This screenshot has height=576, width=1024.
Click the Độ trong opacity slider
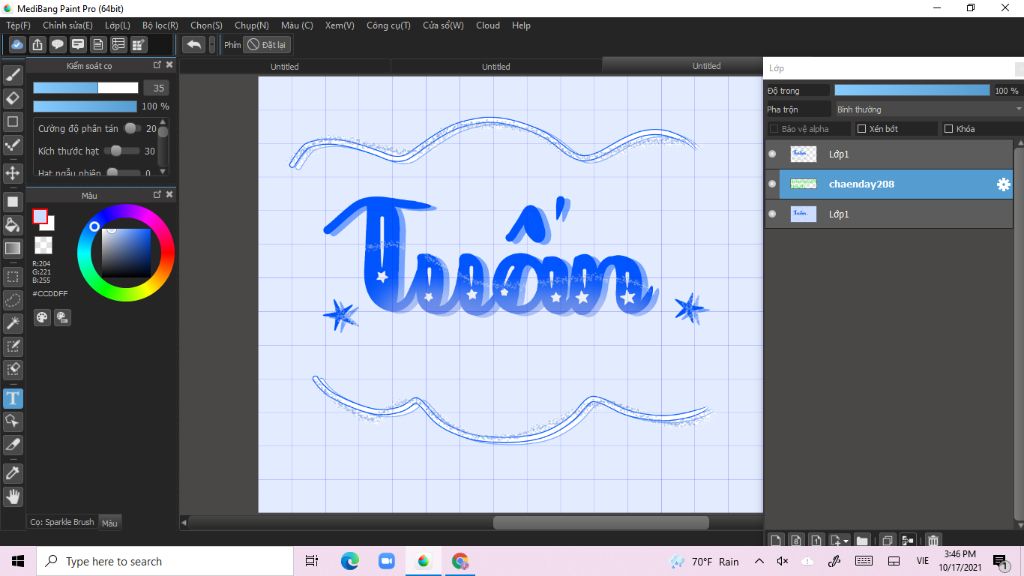click(912, 90)
